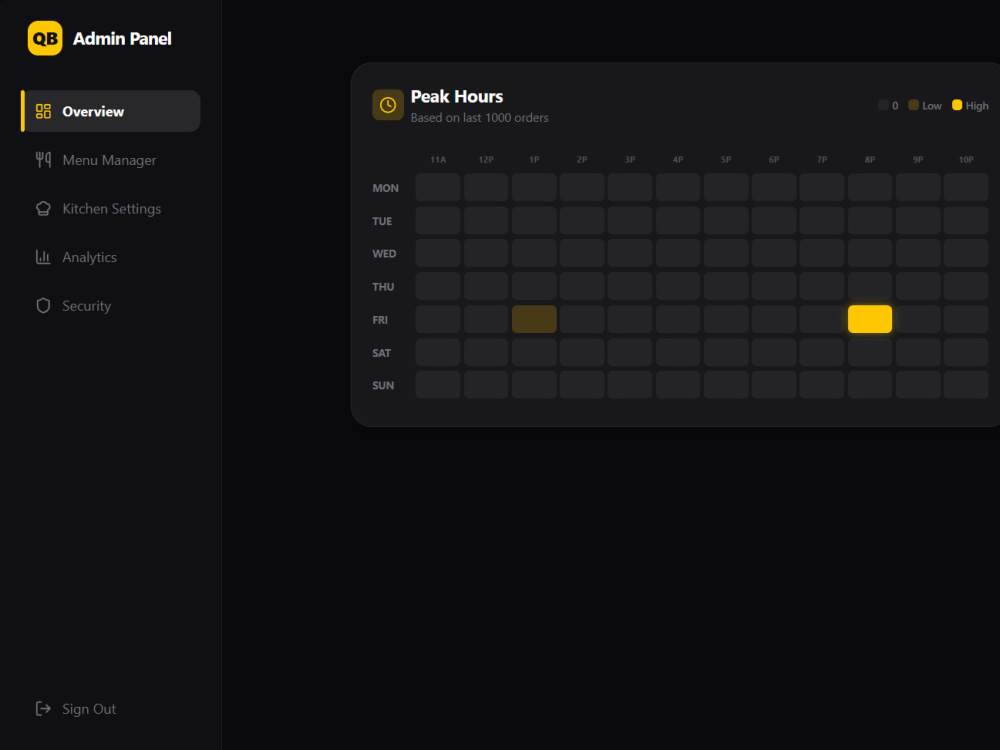
Task: Click the 'TUE' row label
Action: point(382,221)
